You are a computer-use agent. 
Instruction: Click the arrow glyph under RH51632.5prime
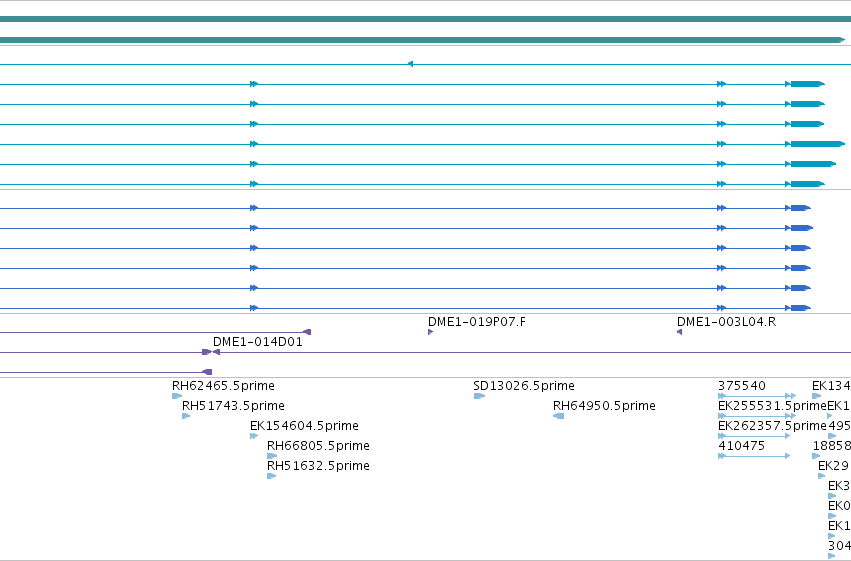(x=271, y=476)
